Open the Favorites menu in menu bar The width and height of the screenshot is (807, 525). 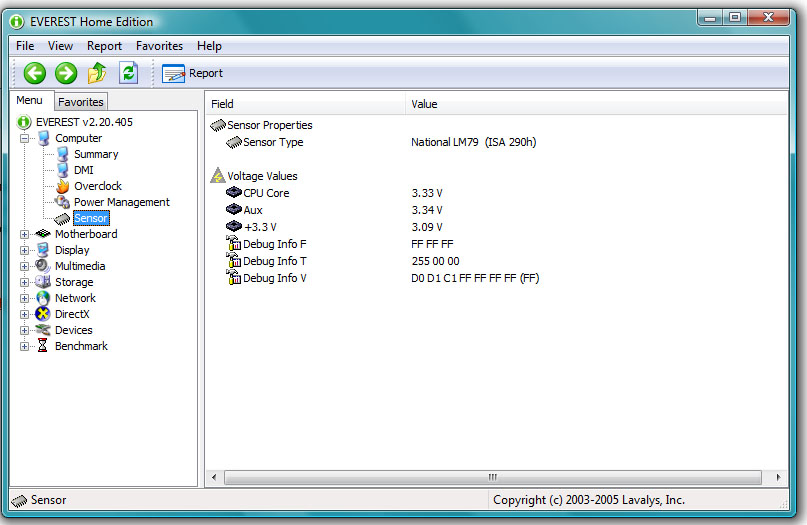(x=160, y=46)
